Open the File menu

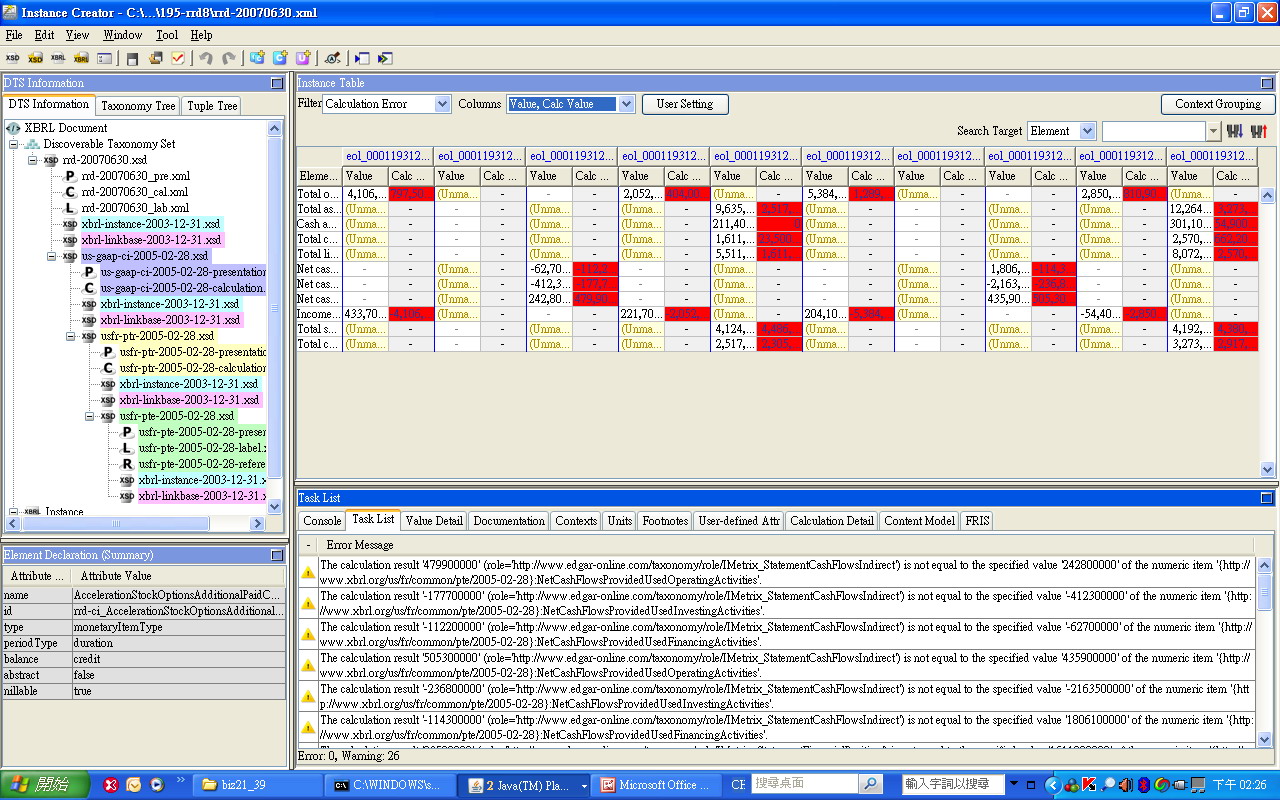point(13,35)
